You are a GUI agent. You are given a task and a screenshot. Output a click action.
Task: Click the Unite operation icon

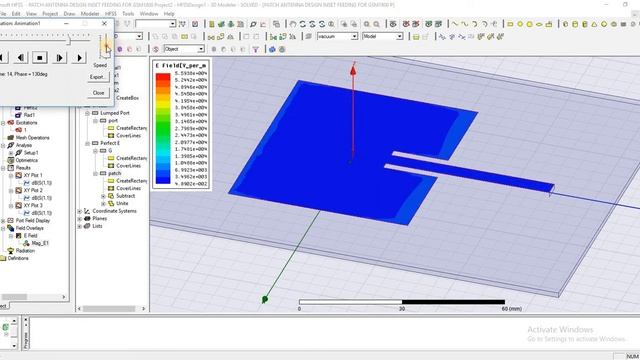tap(111, 203)
